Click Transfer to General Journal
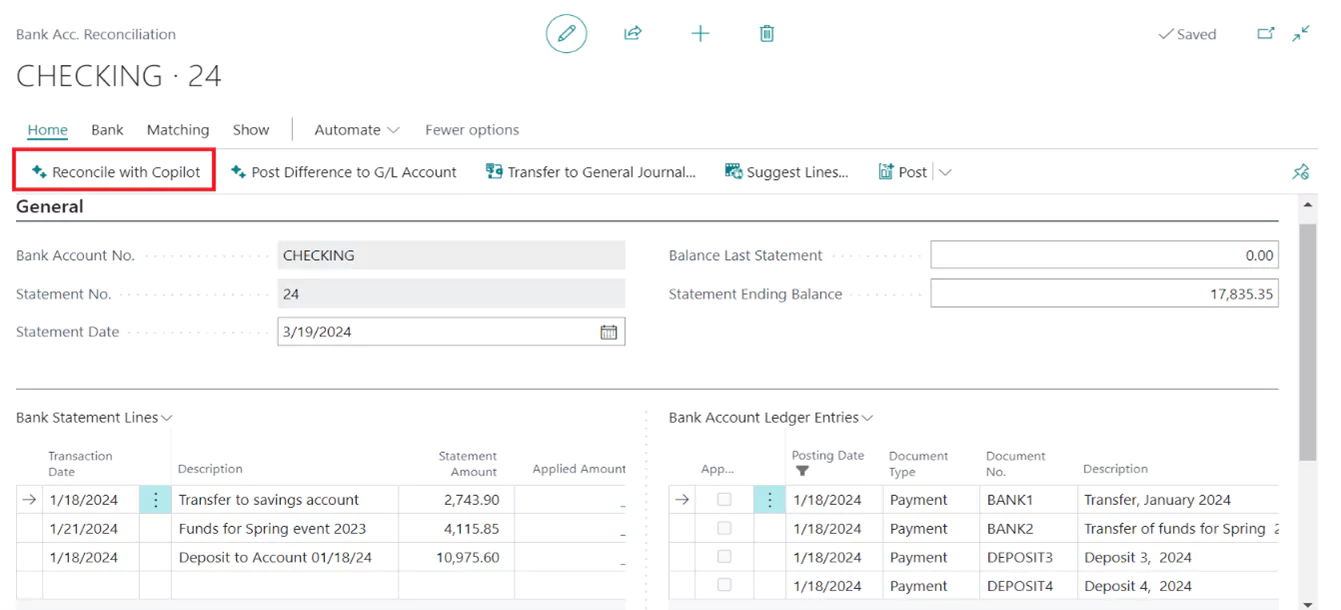The image size is (1341, 610). 591,172
